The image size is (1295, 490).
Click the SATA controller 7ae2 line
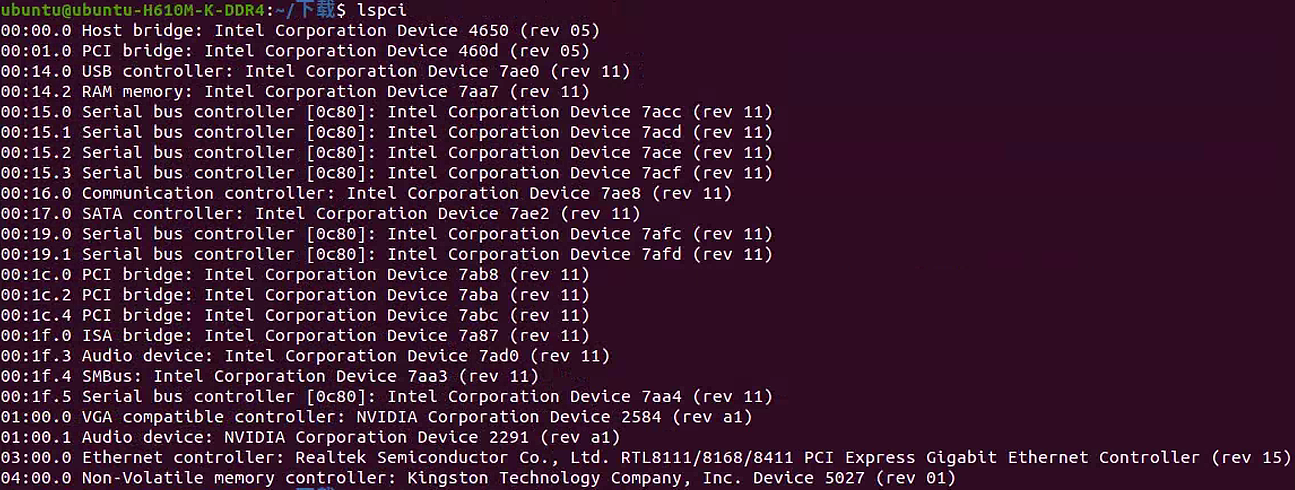(x=320, y=213)
